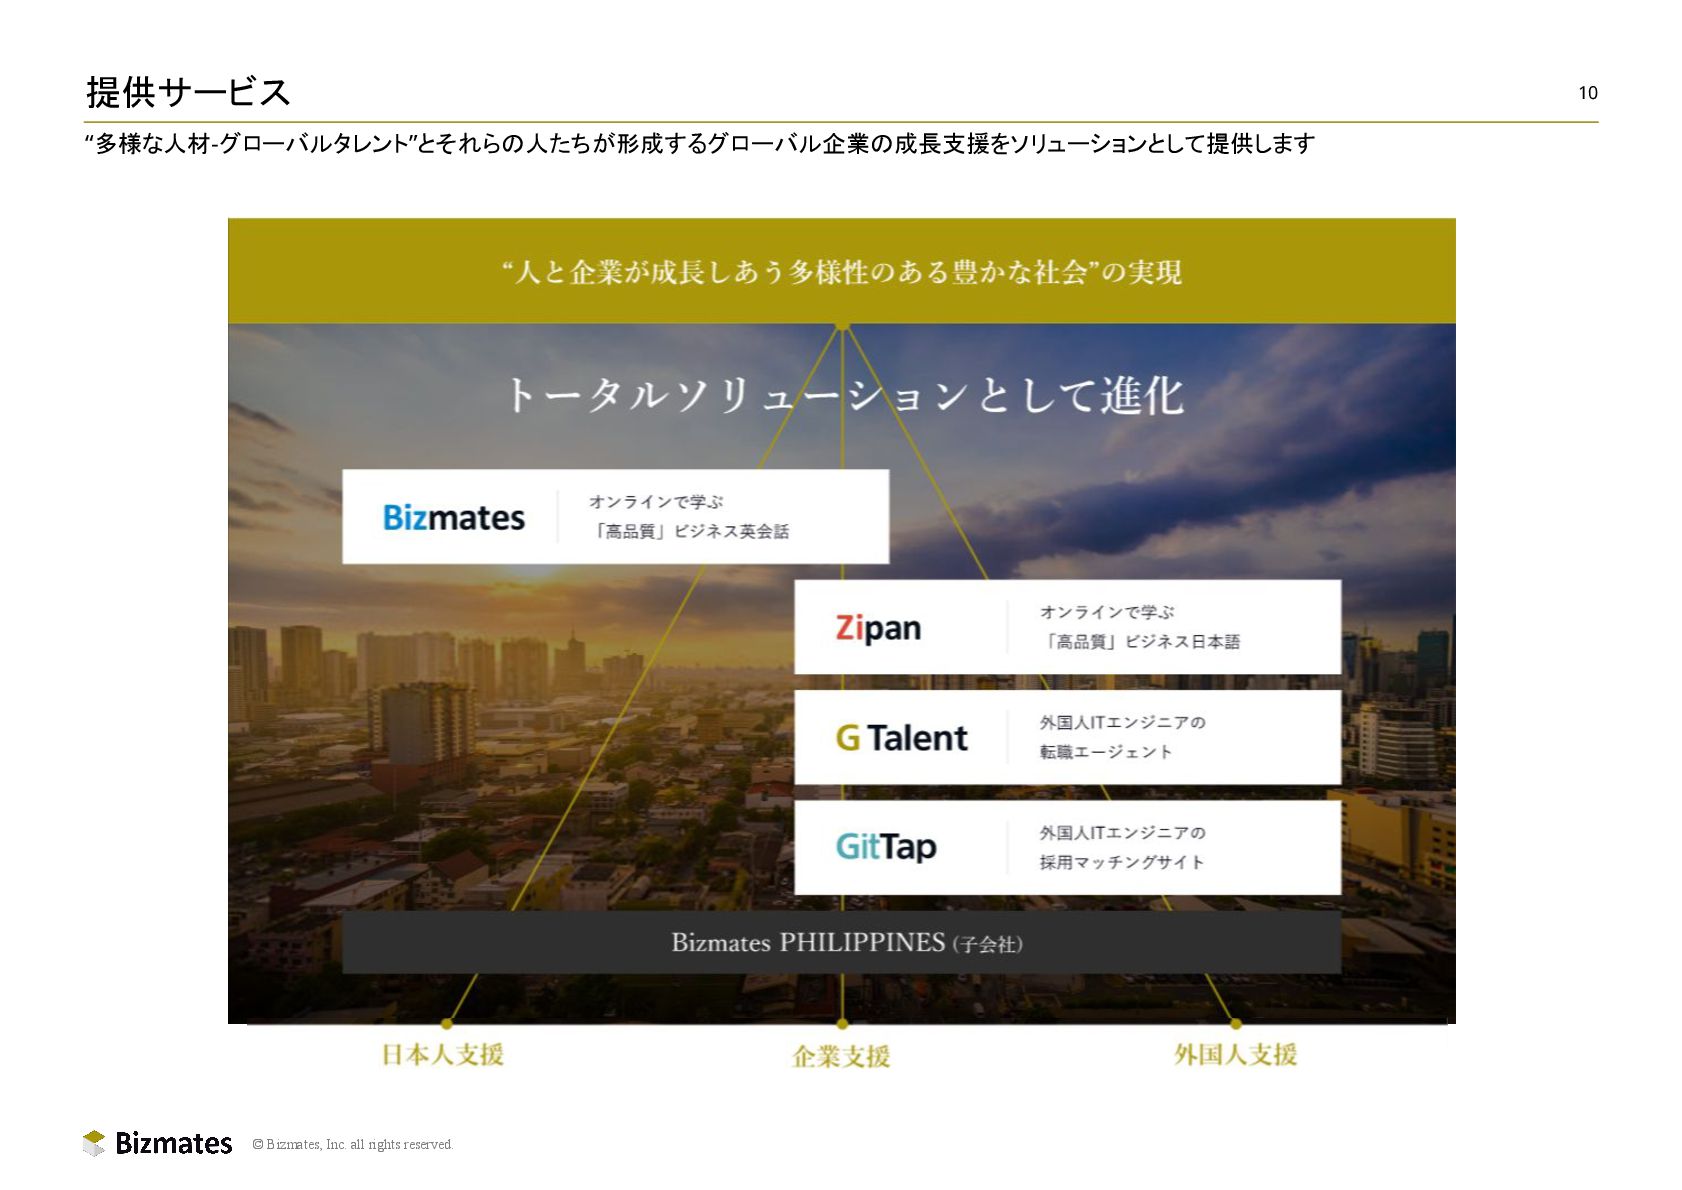The width and height of the screenshot is (1682, 1190).
Task: Click the text 「高品質」ビジネス日本語
Action: (x=1141, y=641)
